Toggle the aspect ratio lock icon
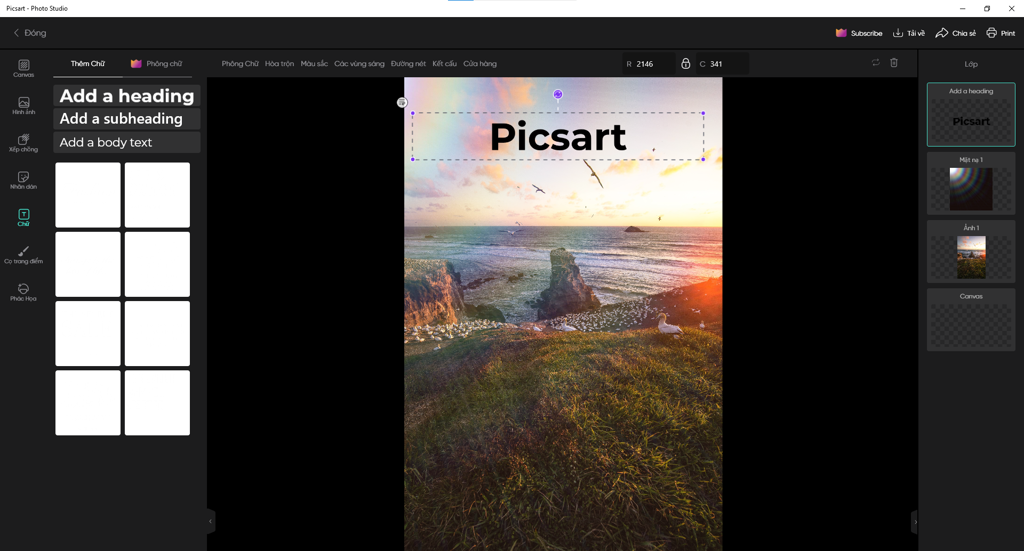This screenshot has height=551, width=1024. point(685,63)
